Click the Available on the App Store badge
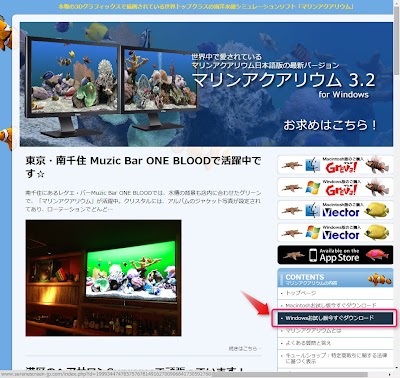Screen dimensions: 400x378 (335, 255)
